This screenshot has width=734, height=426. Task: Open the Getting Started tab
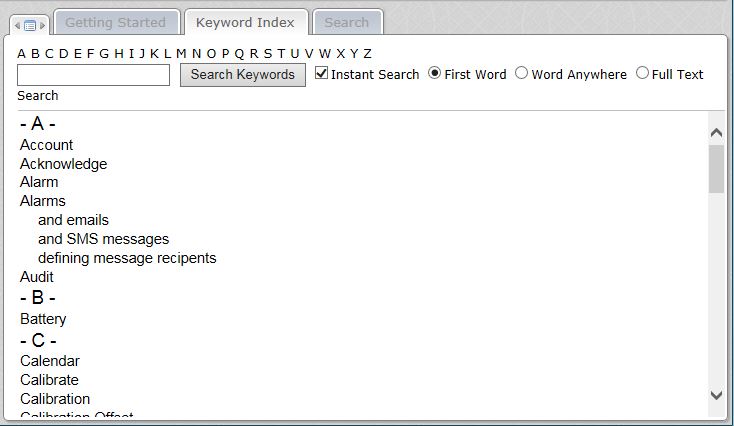115,22
